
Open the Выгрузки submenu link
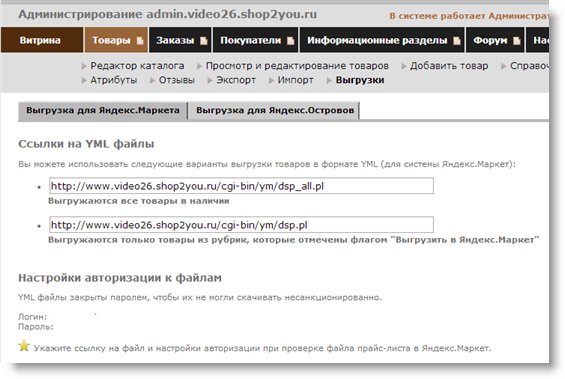[x=360, y=80]
